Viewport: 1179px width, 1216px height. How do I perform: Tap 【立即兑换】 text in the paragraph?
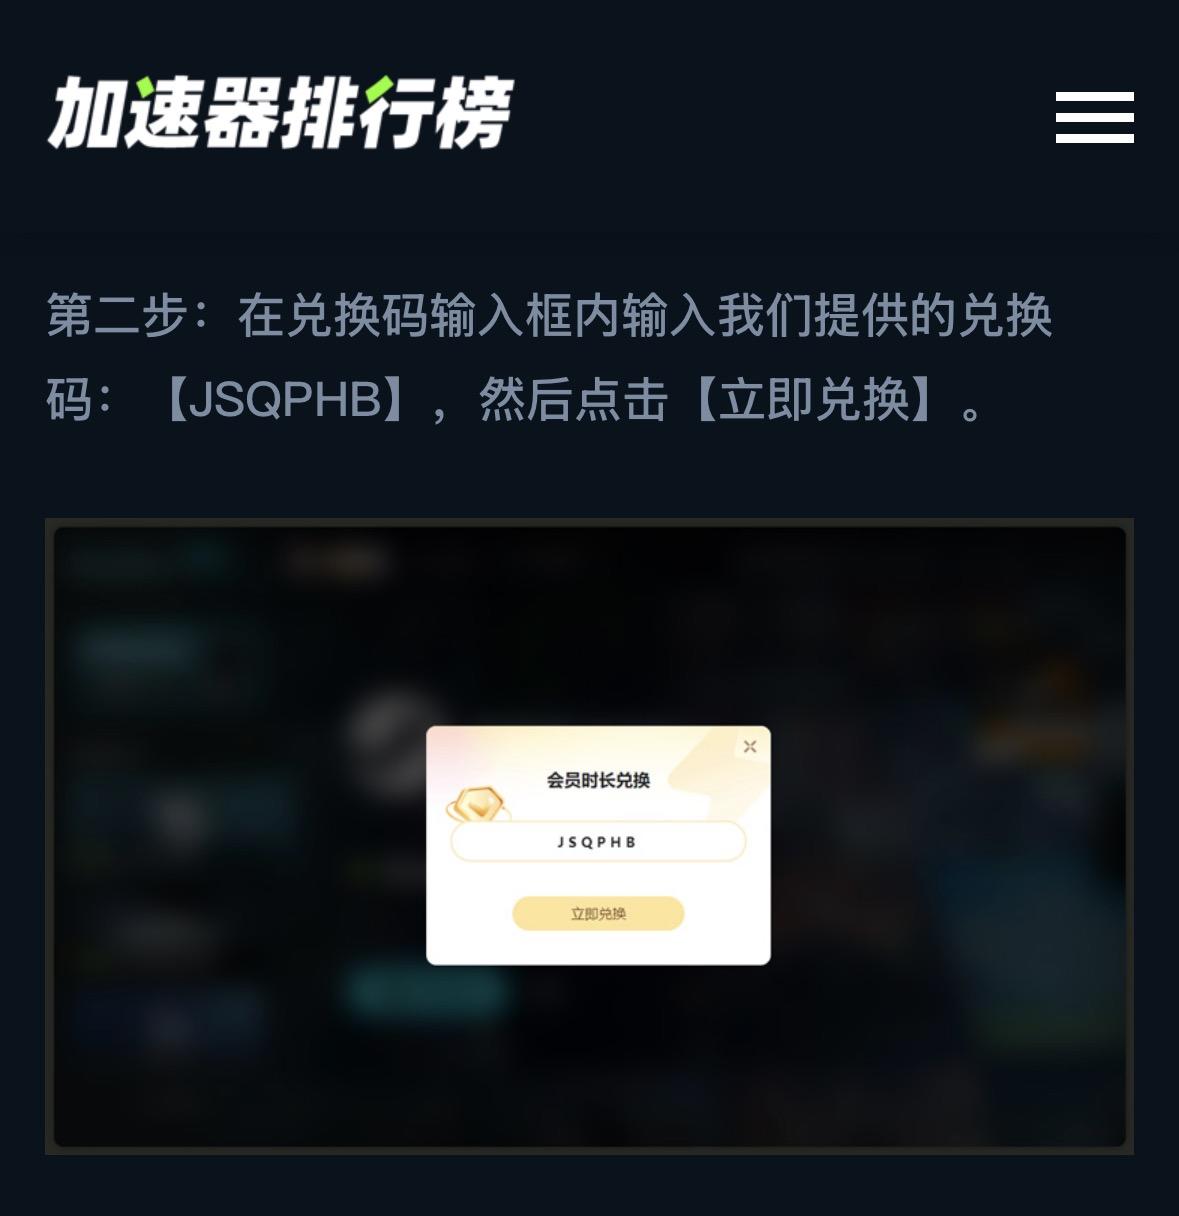point(815,400)
